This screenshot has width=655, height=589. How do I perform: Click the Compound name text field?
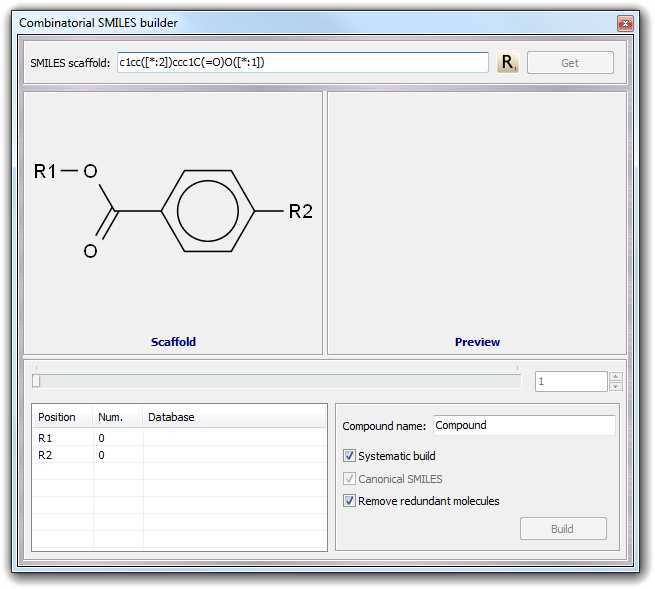click(524, 425)
